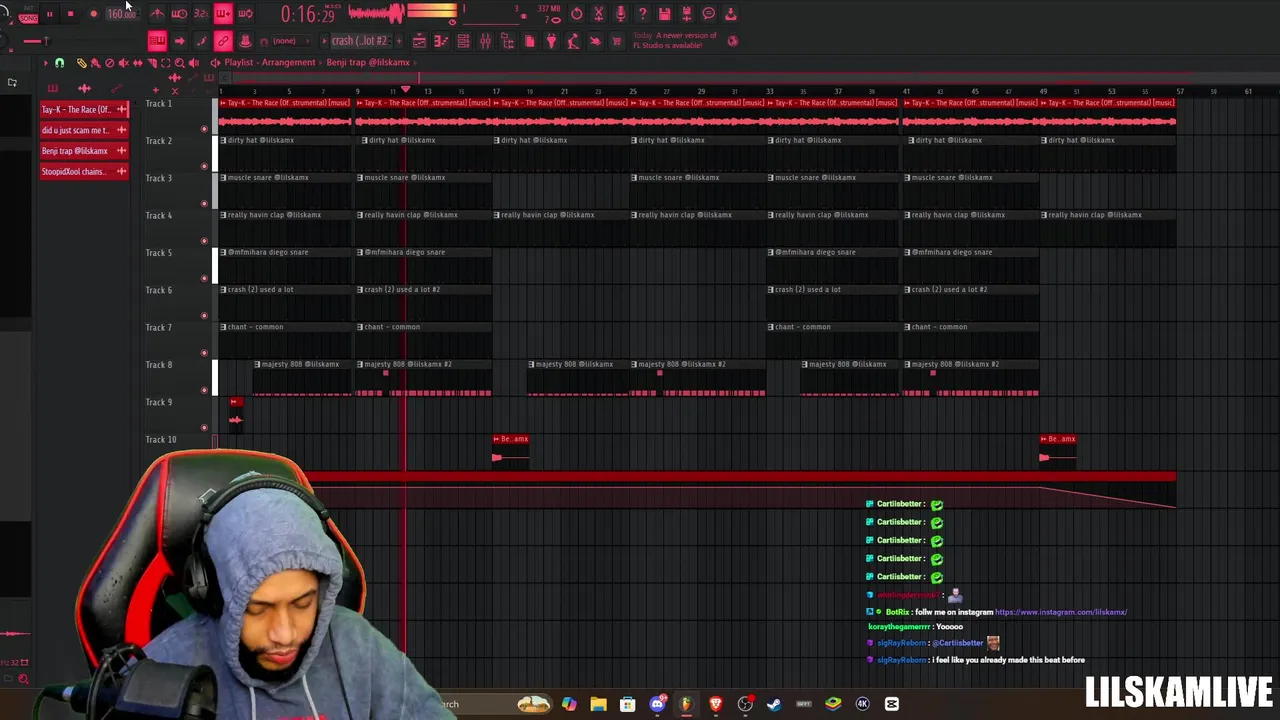Toggle typing keyboard to piano mode

pyautogui.click(x=157, y=41)
